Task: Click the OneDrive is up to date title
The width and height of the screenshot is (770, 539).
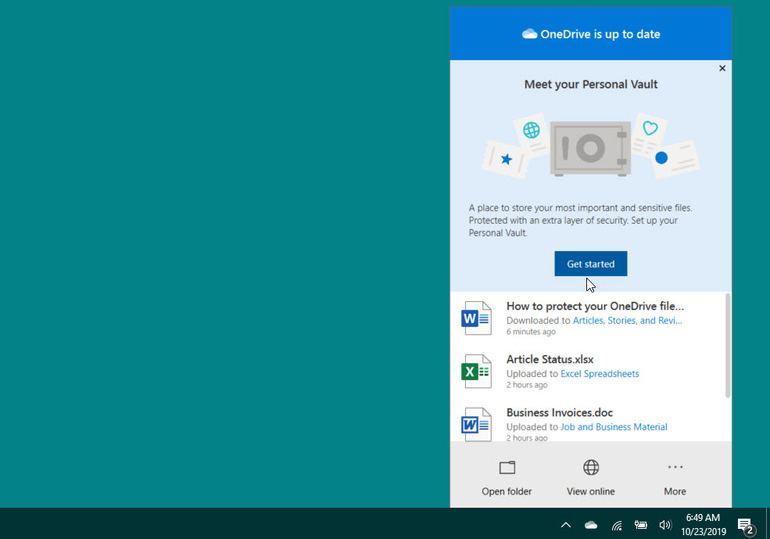Action: 600,34
